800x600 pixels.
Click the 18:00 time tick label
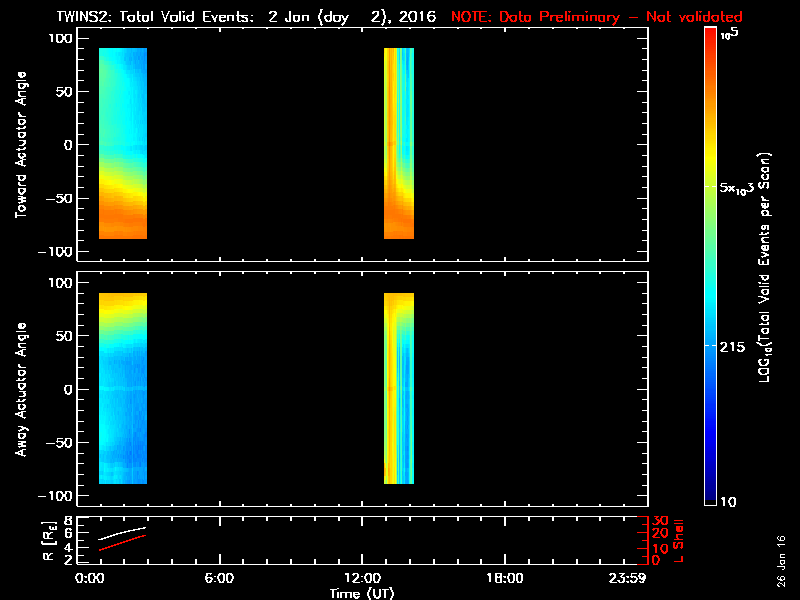[x=505, y=579]
